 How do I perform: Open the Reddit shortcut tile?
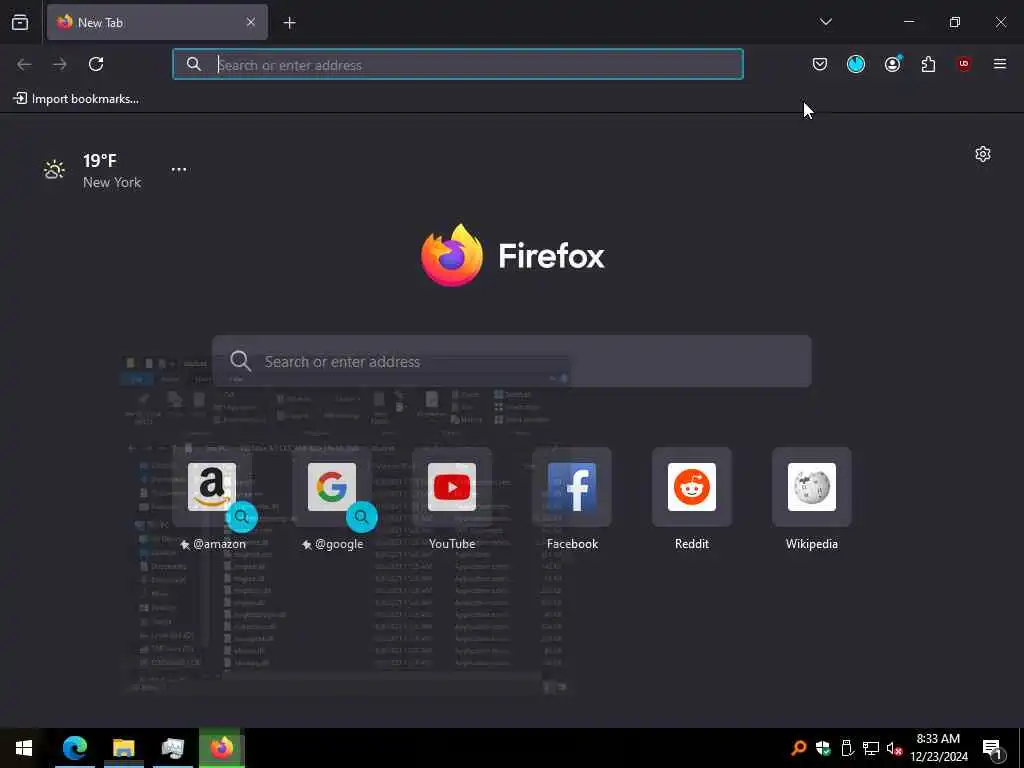point(692,487)
